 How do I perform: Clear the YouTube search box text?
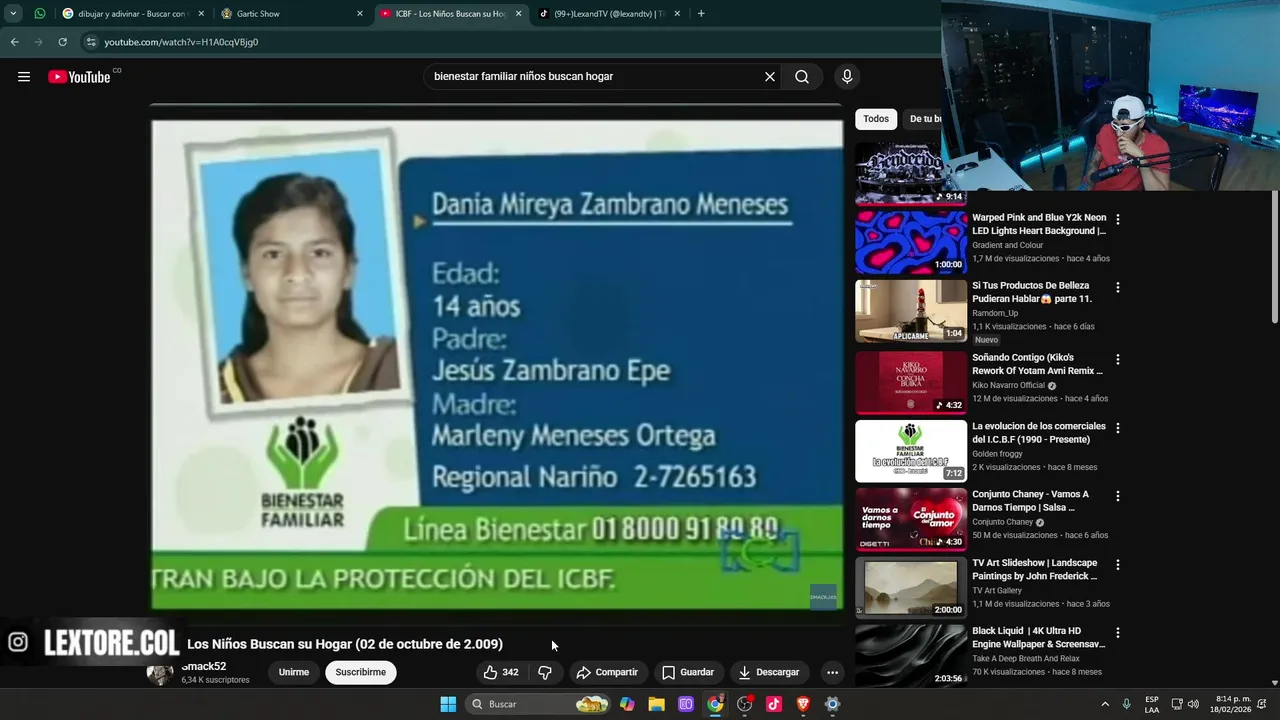pos(770,77)
